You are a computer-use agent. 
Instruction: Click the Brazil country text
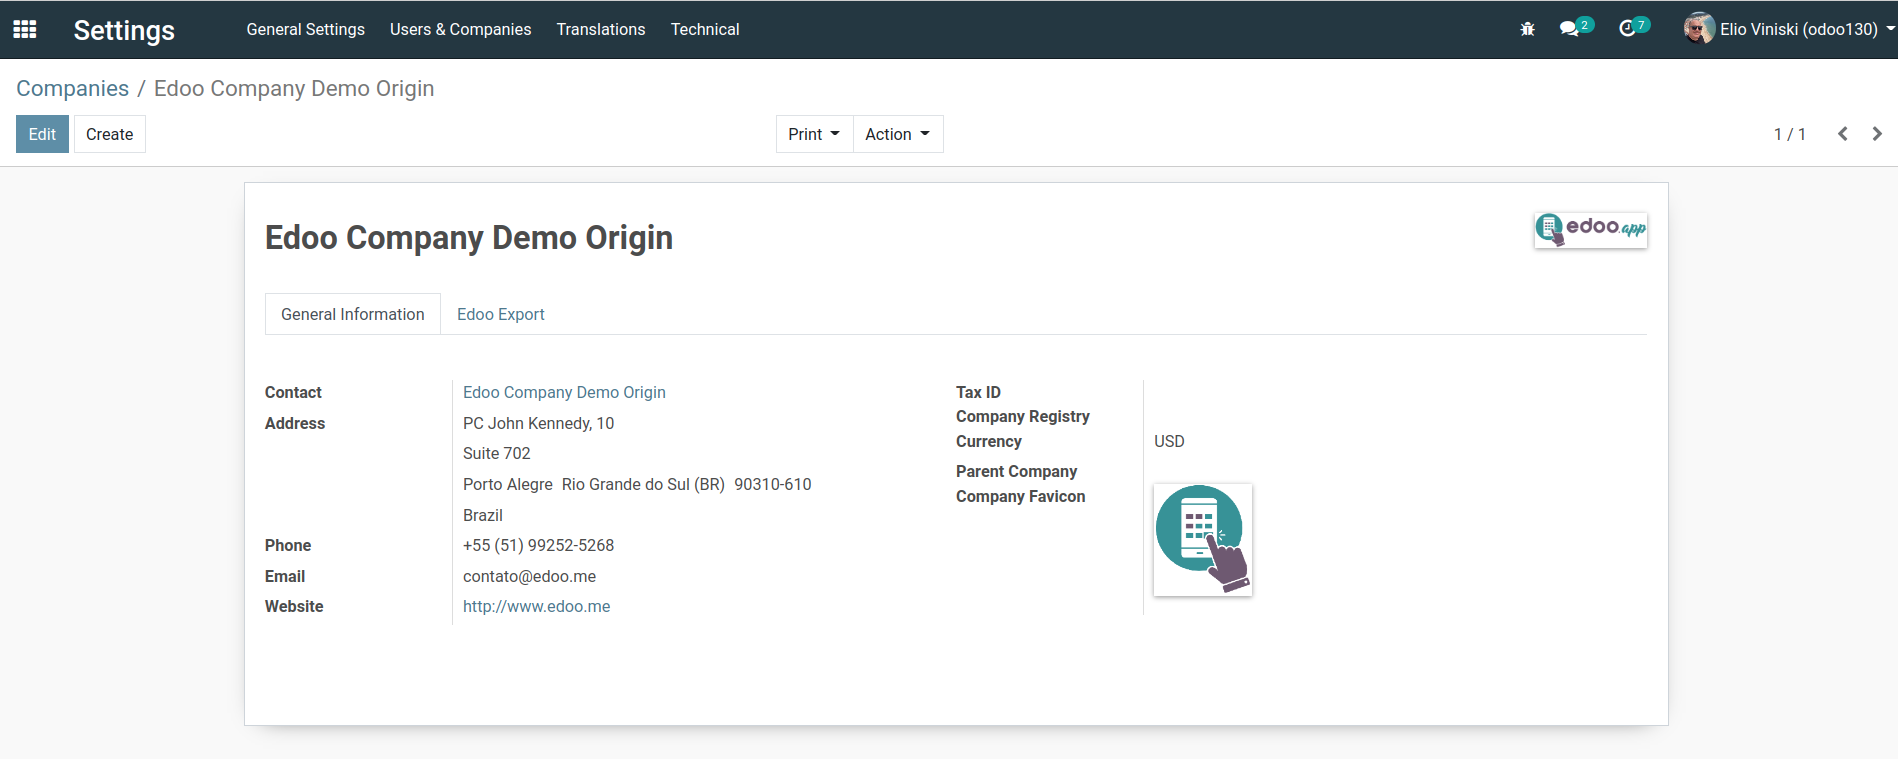483,515
